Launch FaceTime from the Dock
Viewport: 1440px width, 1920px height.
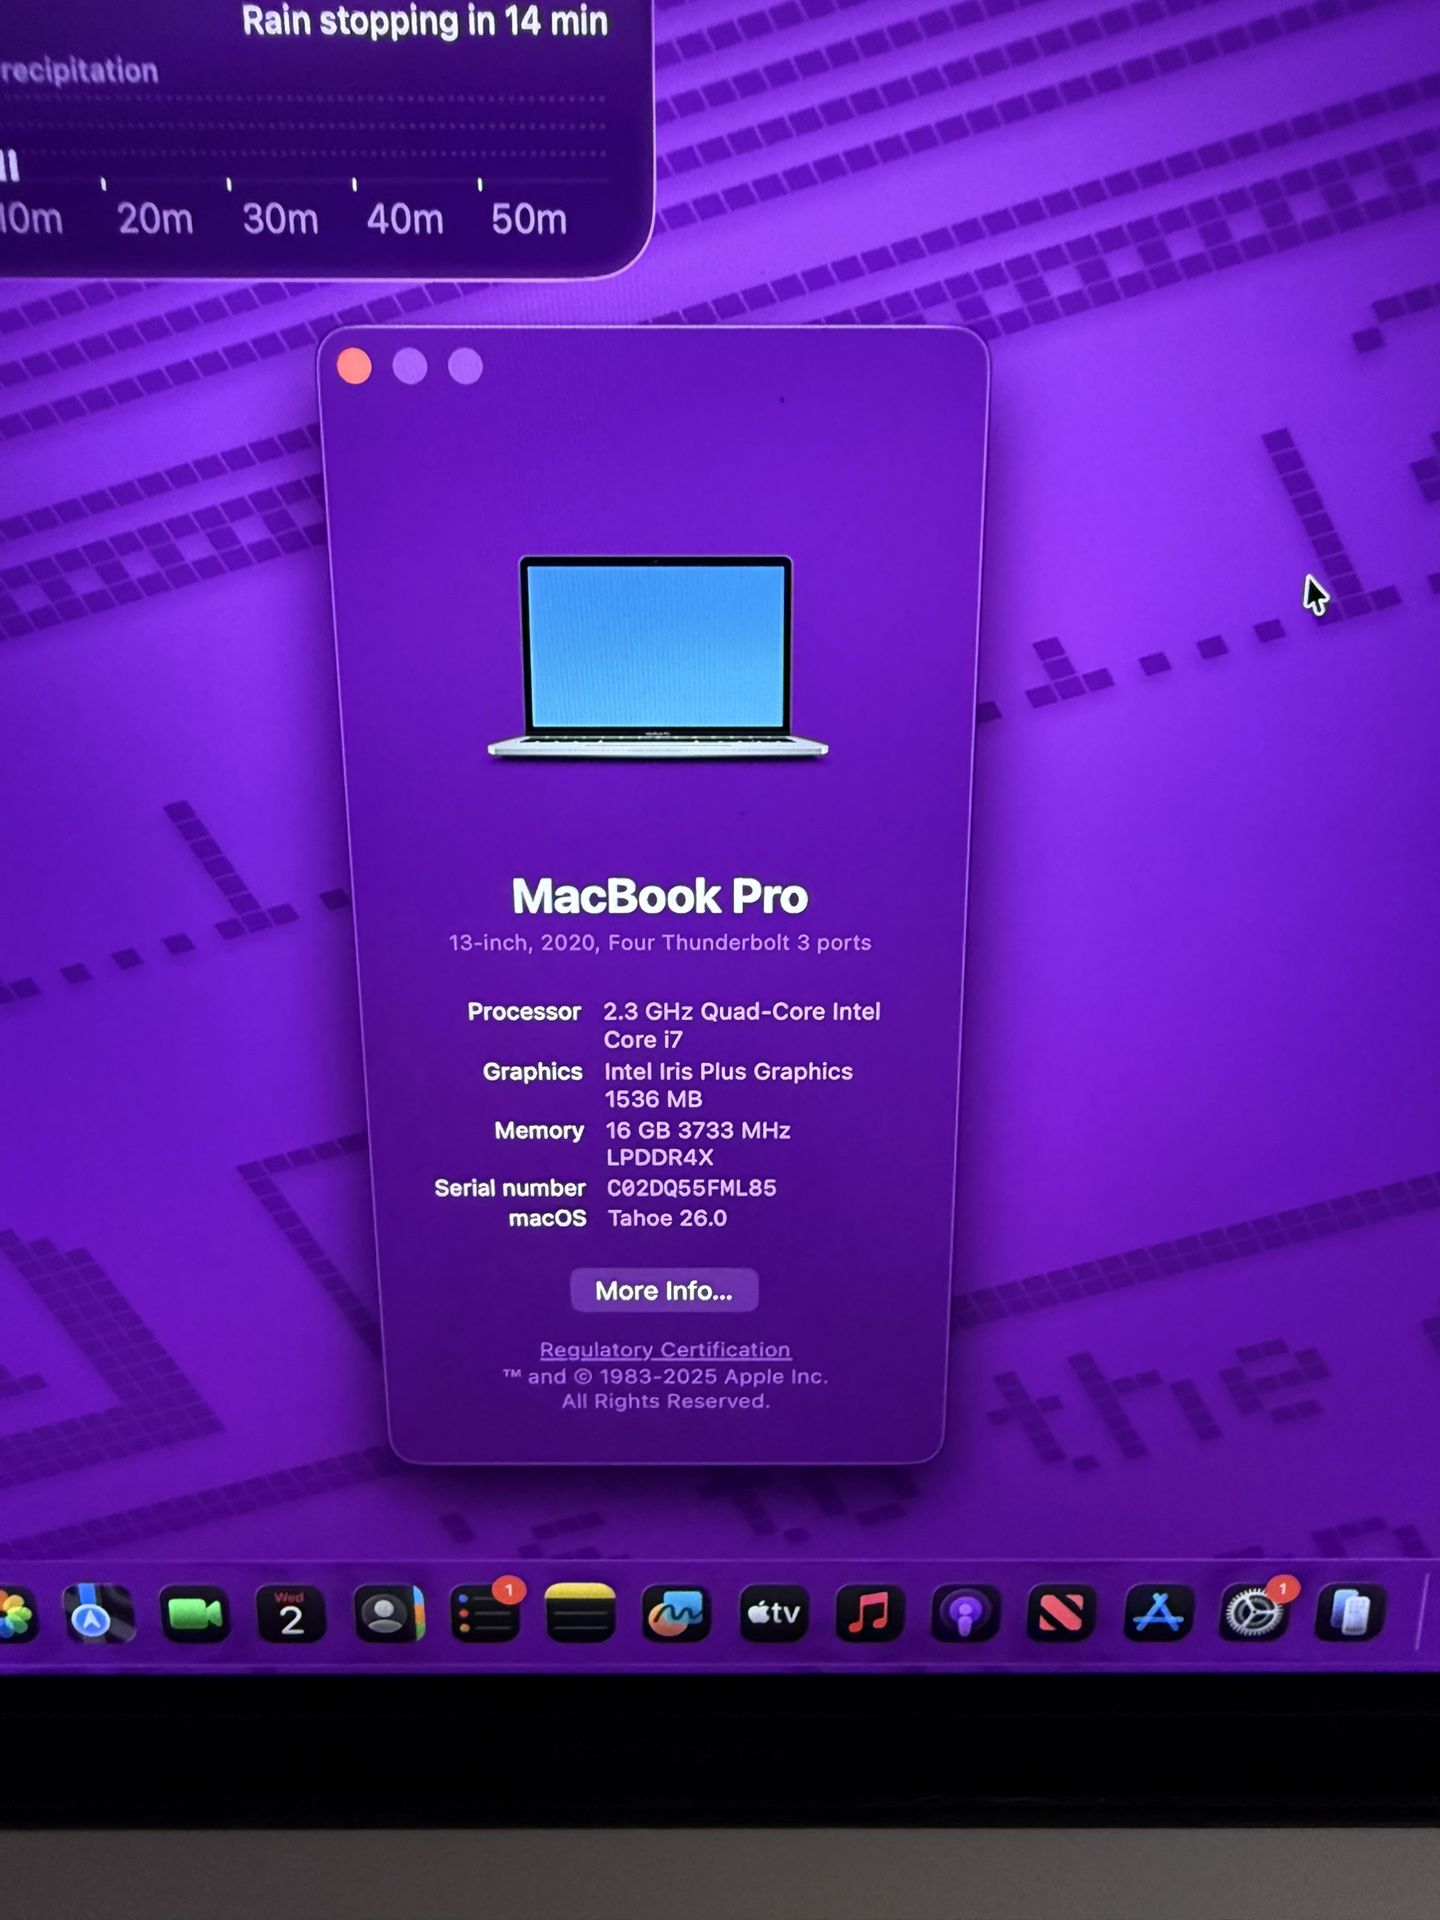(x=194, y=1614)
